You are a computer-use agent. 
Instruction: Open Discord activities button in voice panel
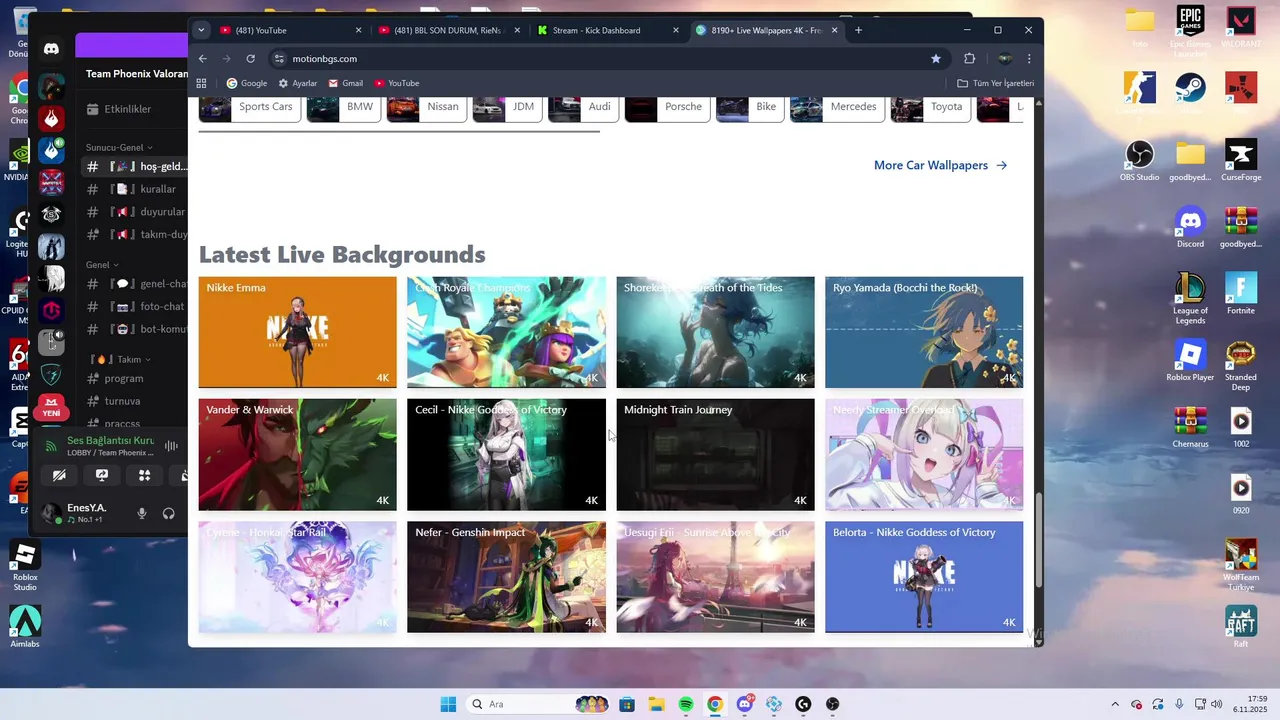(144, 476)
